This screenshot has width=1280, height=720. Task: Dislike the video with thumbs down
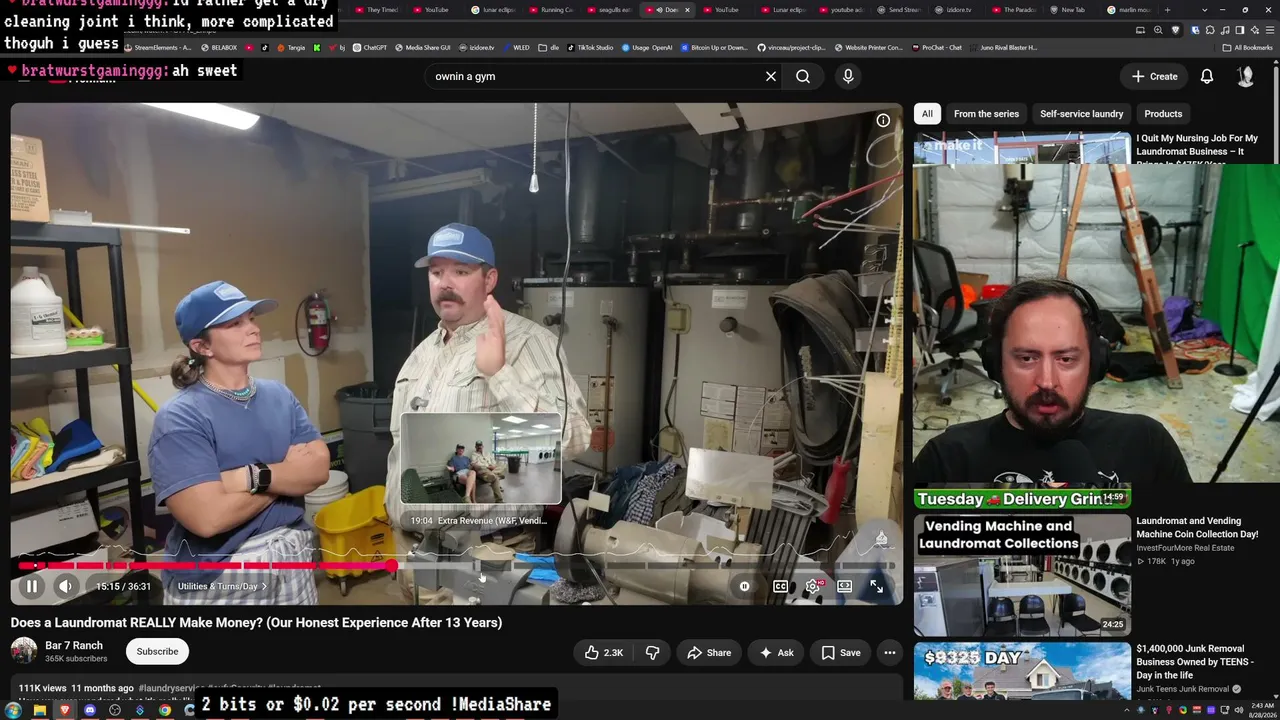653,653
